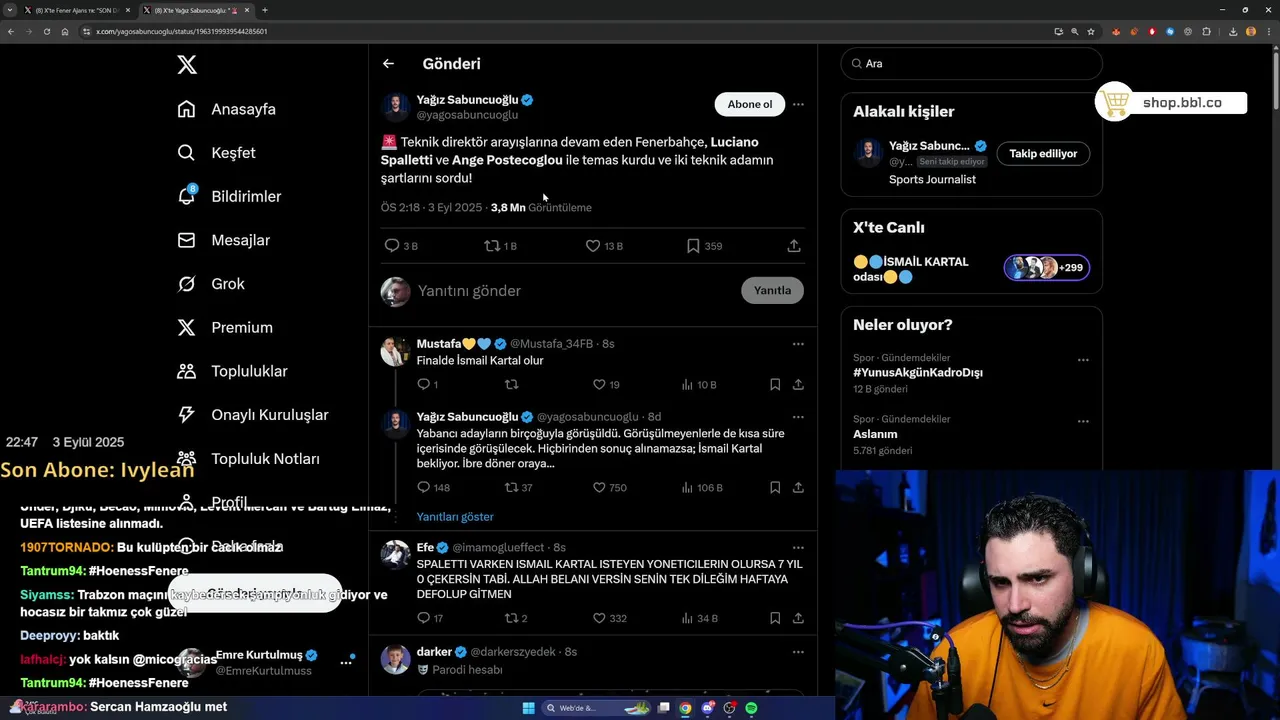
Task: Click the Yanıtla button
Action: click(x=772, y=291)
